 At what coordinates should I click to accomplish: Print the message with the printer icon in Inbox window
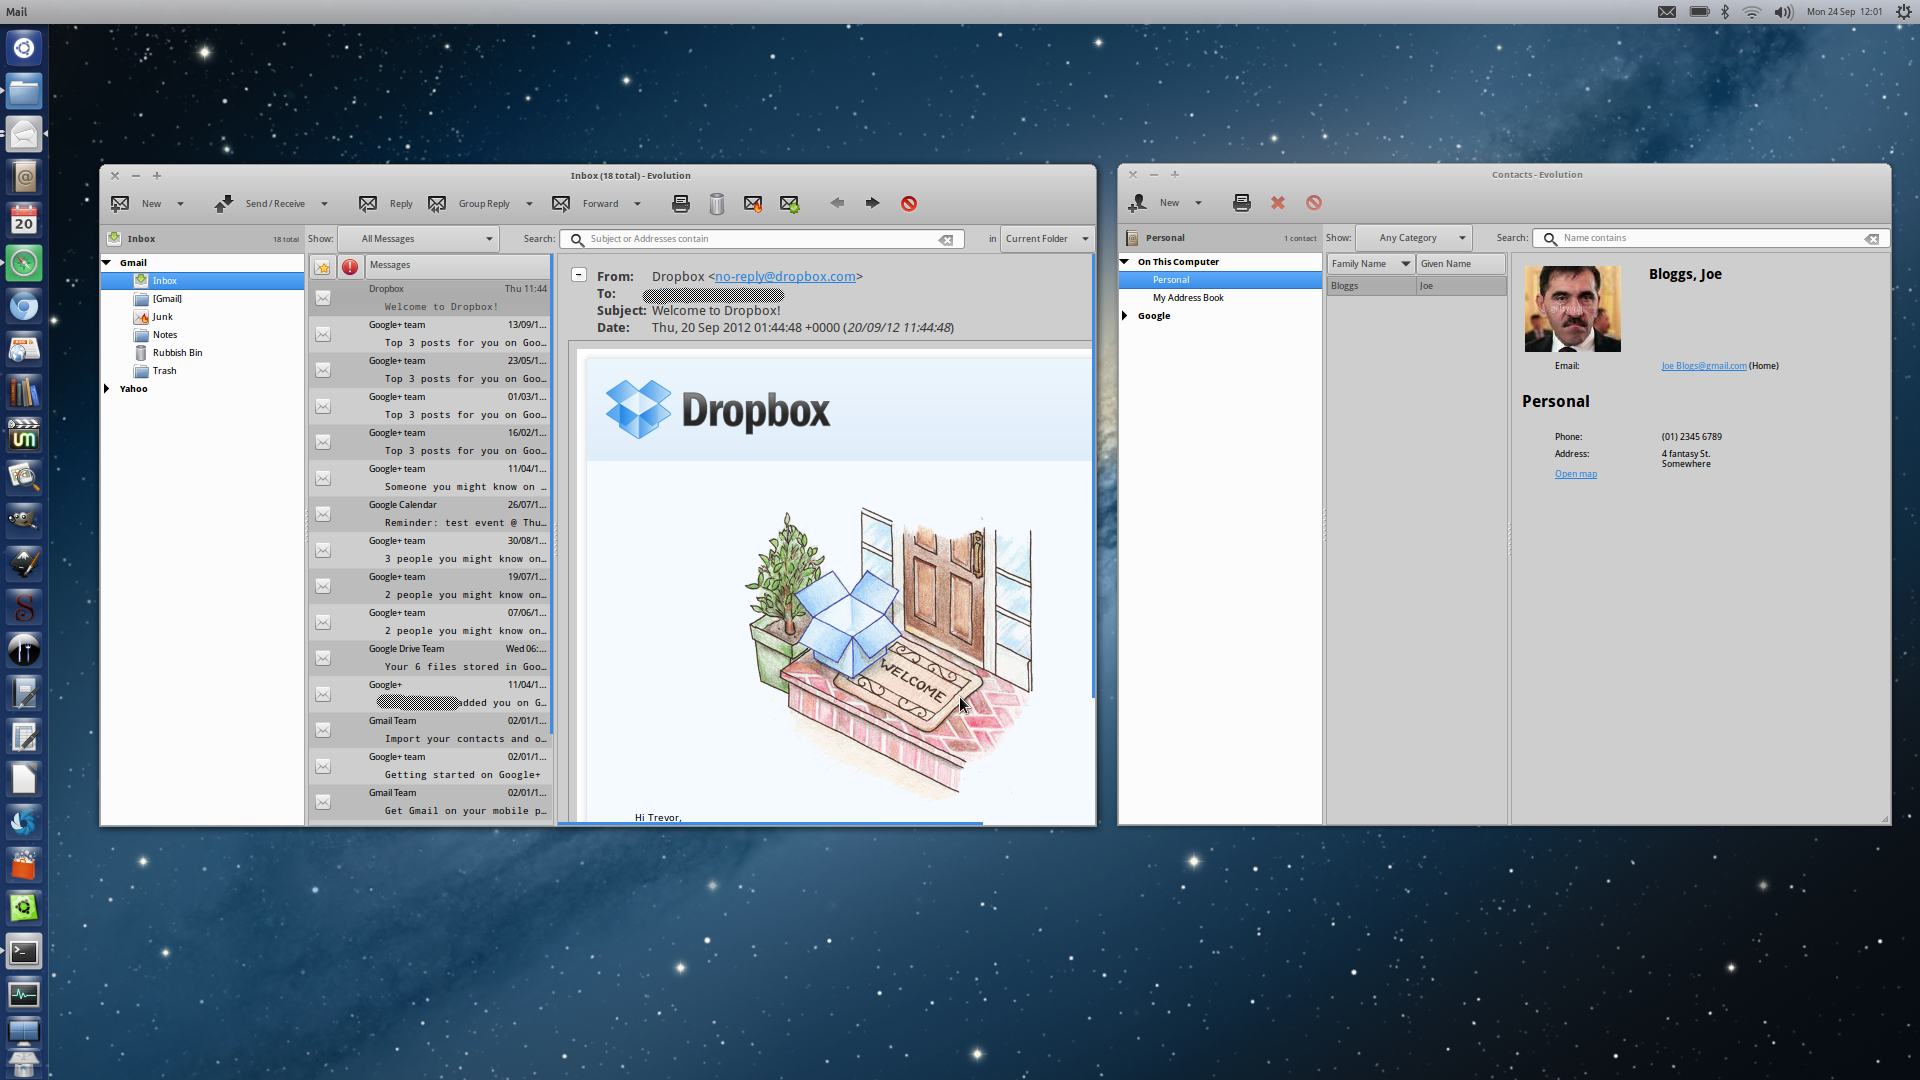click(681, 204)
